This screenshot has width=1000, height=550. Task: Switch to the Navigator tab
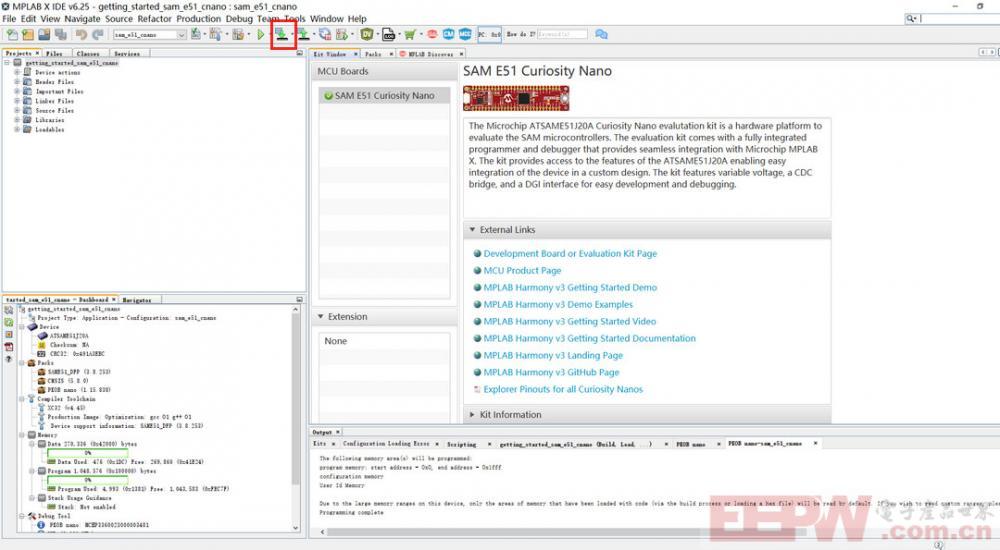click(136, 299)
